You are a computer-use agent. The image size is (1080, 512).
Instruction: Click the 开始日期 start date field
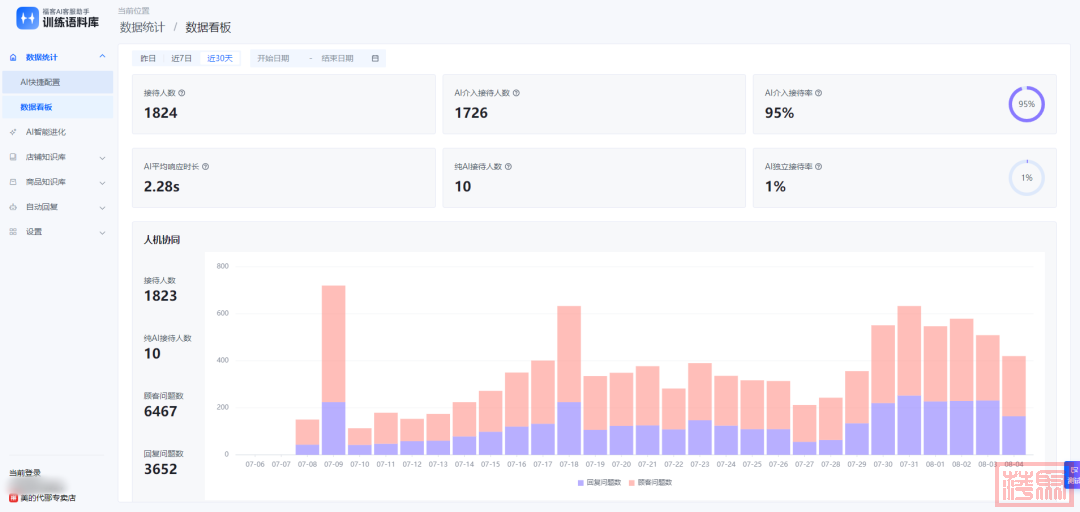point(274,58)
